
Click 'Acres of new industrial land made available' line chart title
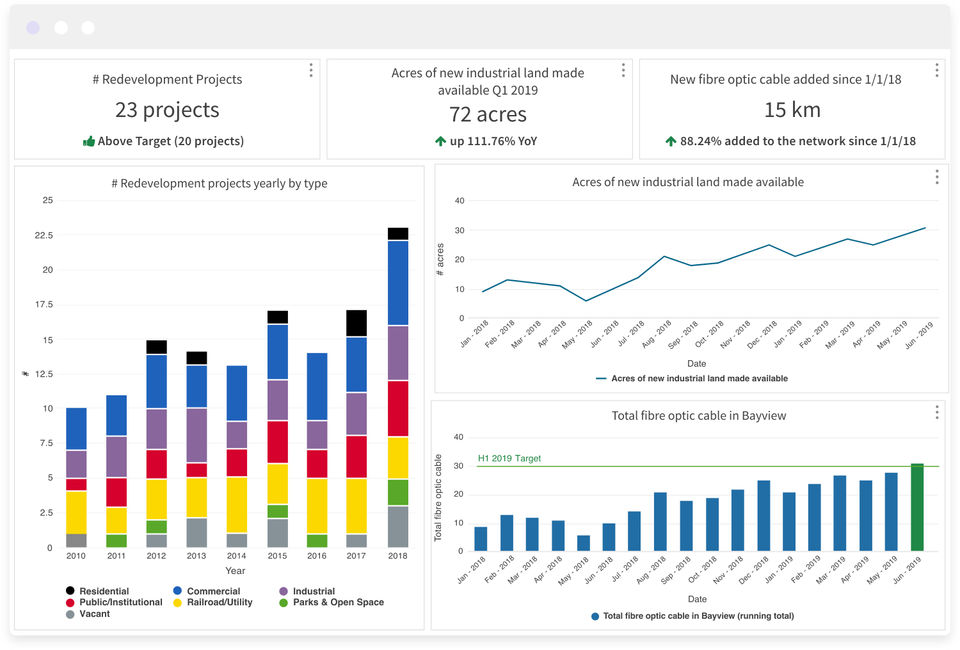(x=688, y=182)
